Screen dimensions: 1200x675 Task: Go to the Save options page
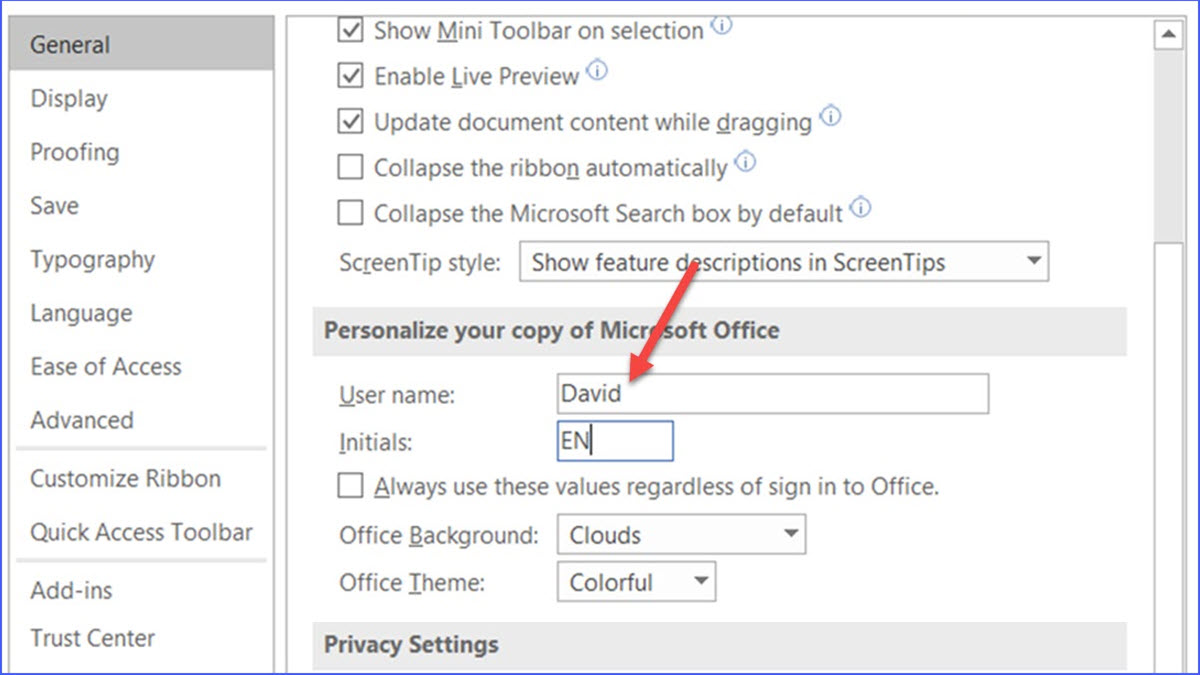(54, 206)
